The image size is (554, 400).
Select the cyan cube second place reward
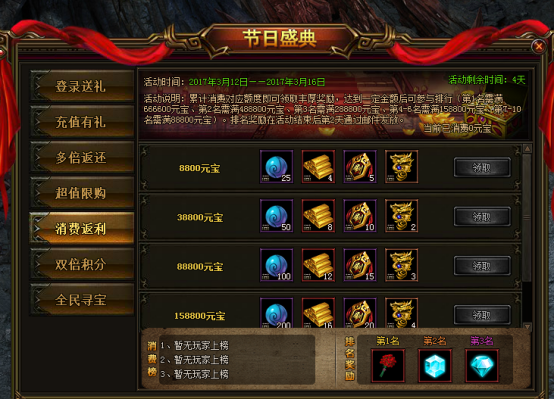click(x=435, y=365)
